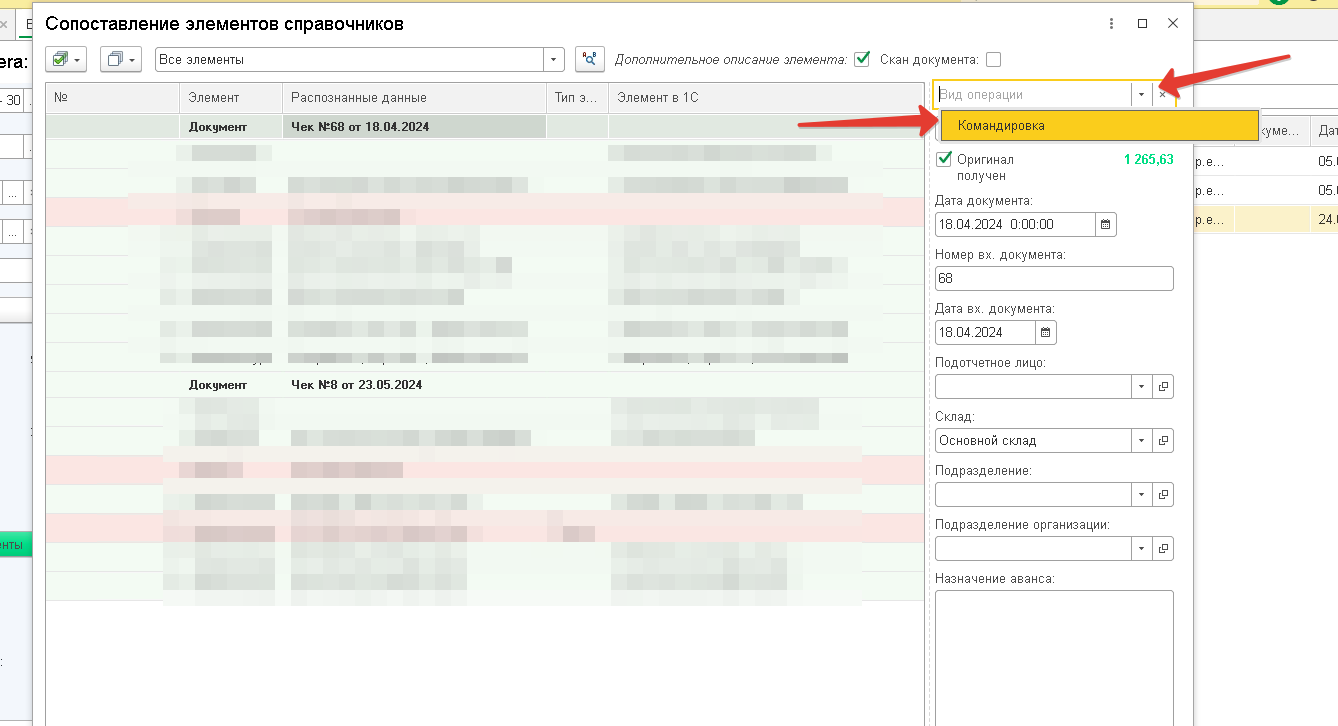The image size is (1338, 726).
Task: Click the "Дата документа" date field
Action: (x=1015, y=224)
